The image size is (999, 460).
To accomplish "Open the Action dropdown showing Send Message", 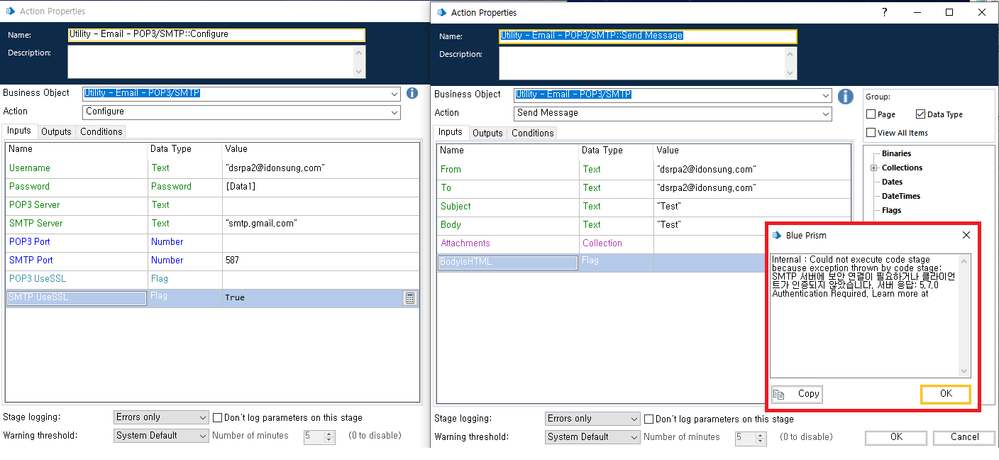I will pyautogui.click(x=826, y=113).
